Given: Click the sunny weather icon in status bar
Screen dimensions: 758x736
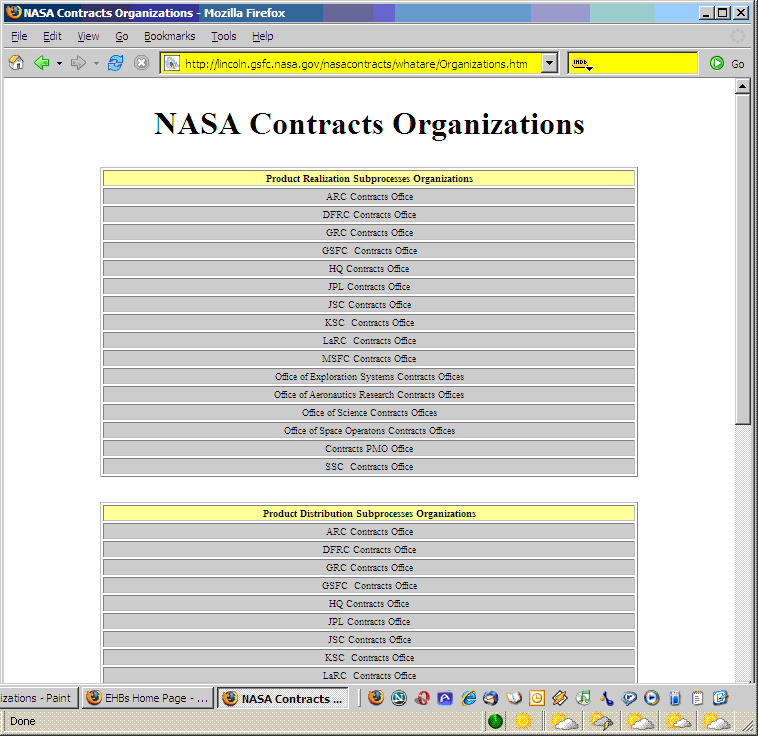Looking at the screenshot, I should [523, 721].
